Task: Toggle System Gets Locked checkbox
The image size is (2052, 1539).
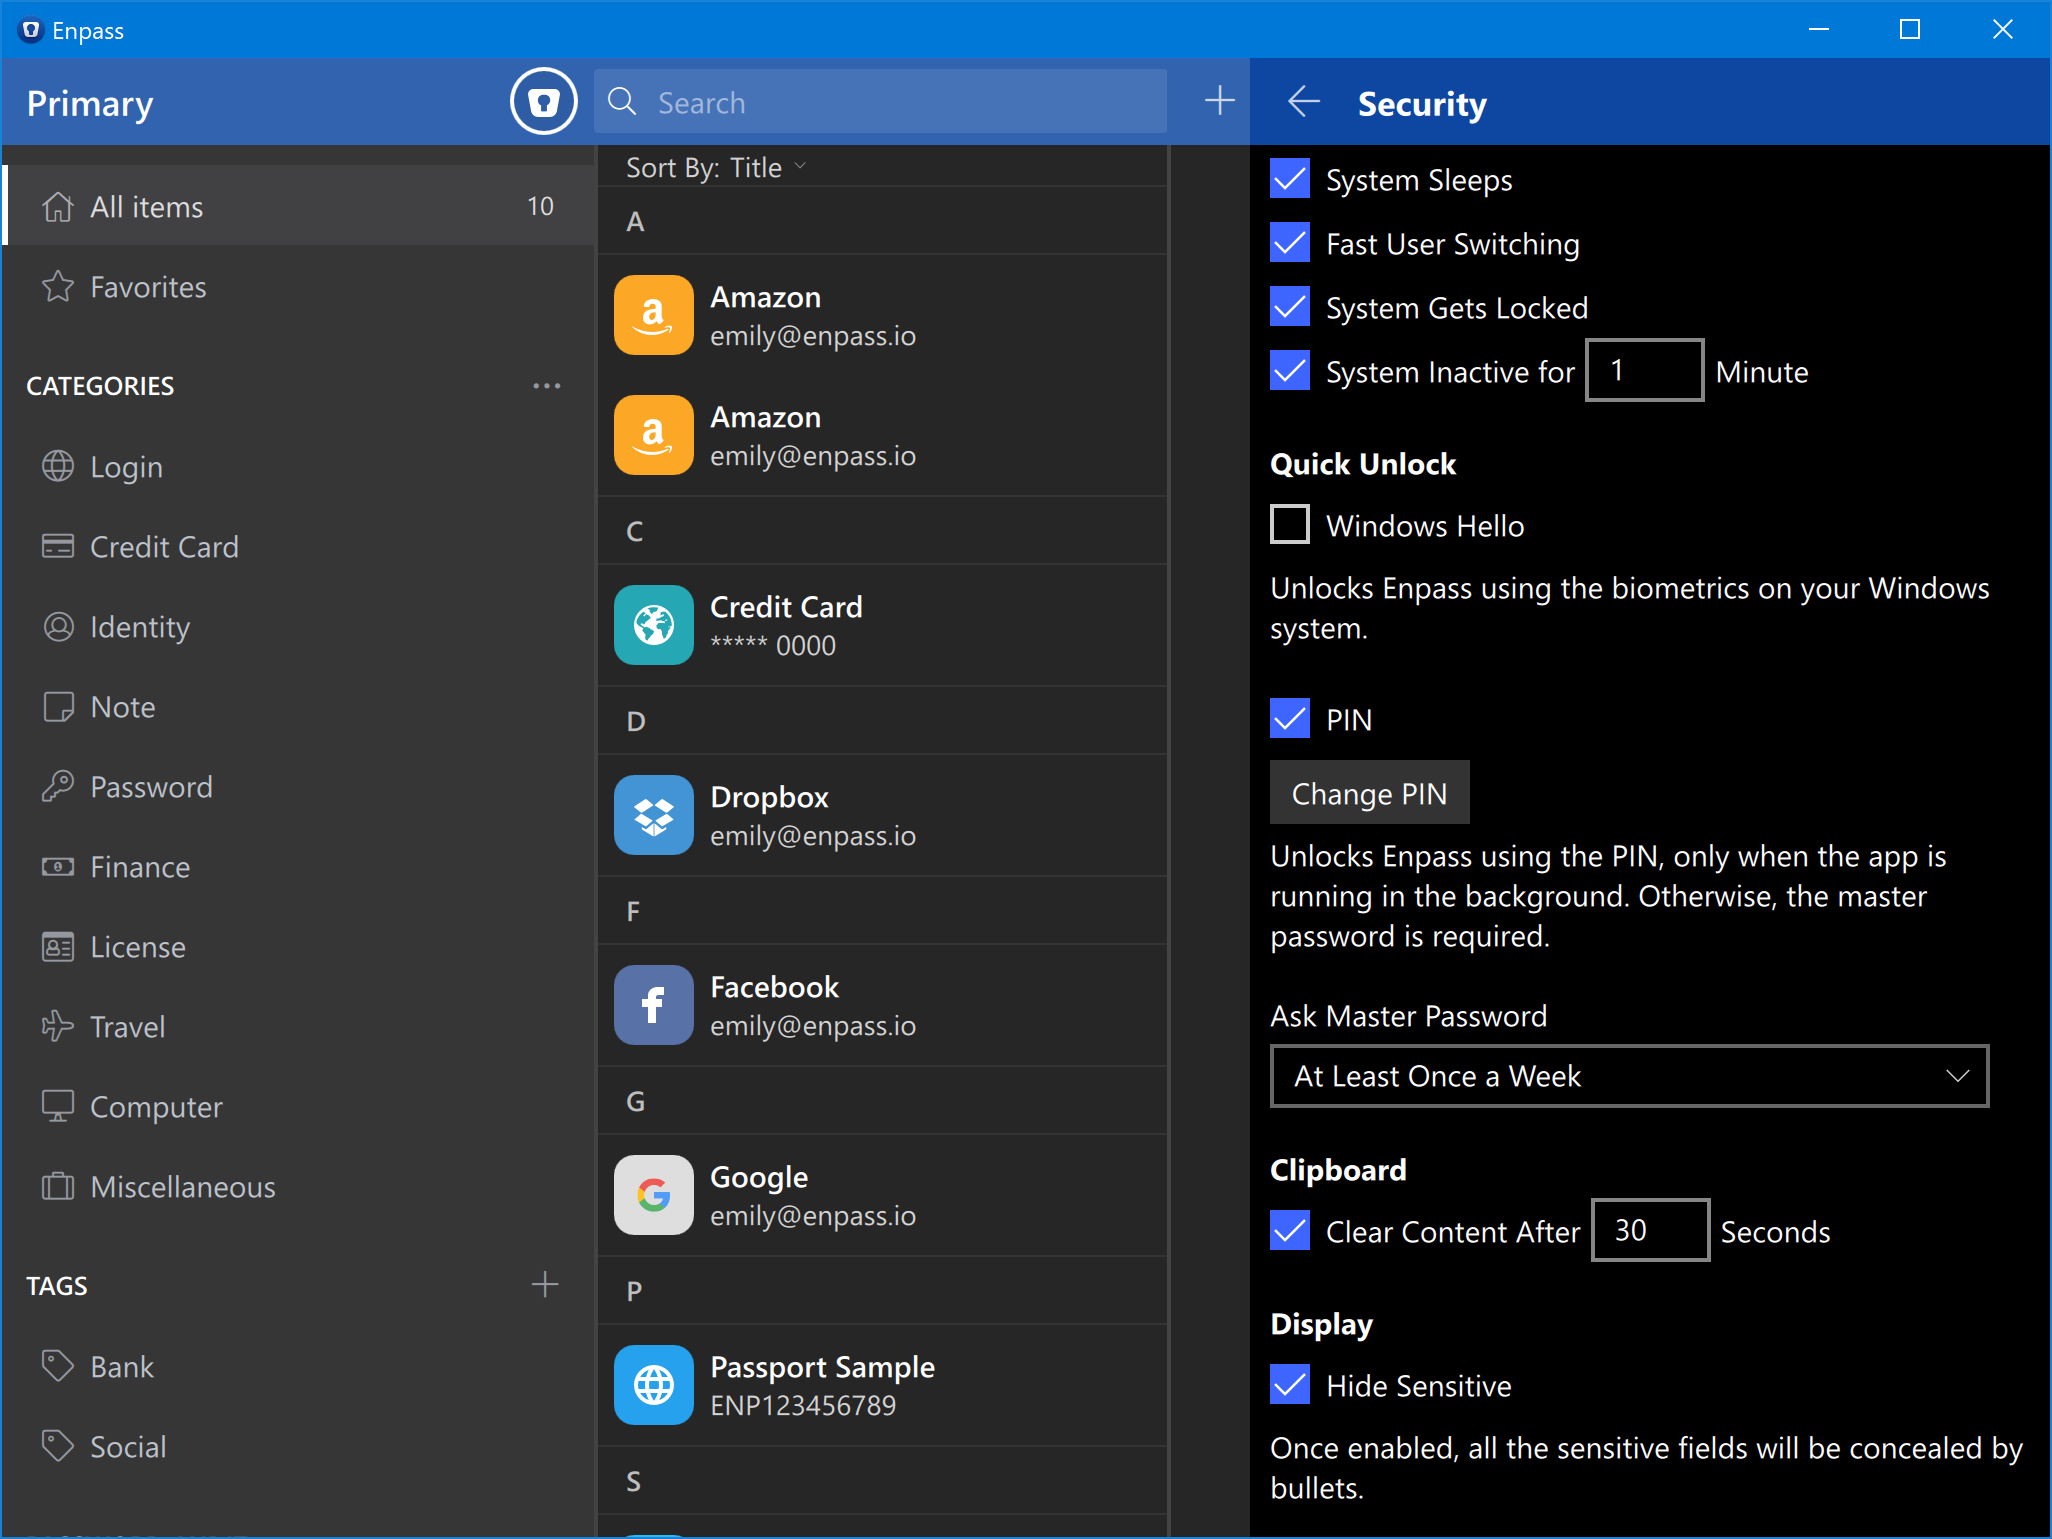Action: (x=1290, y=307)
